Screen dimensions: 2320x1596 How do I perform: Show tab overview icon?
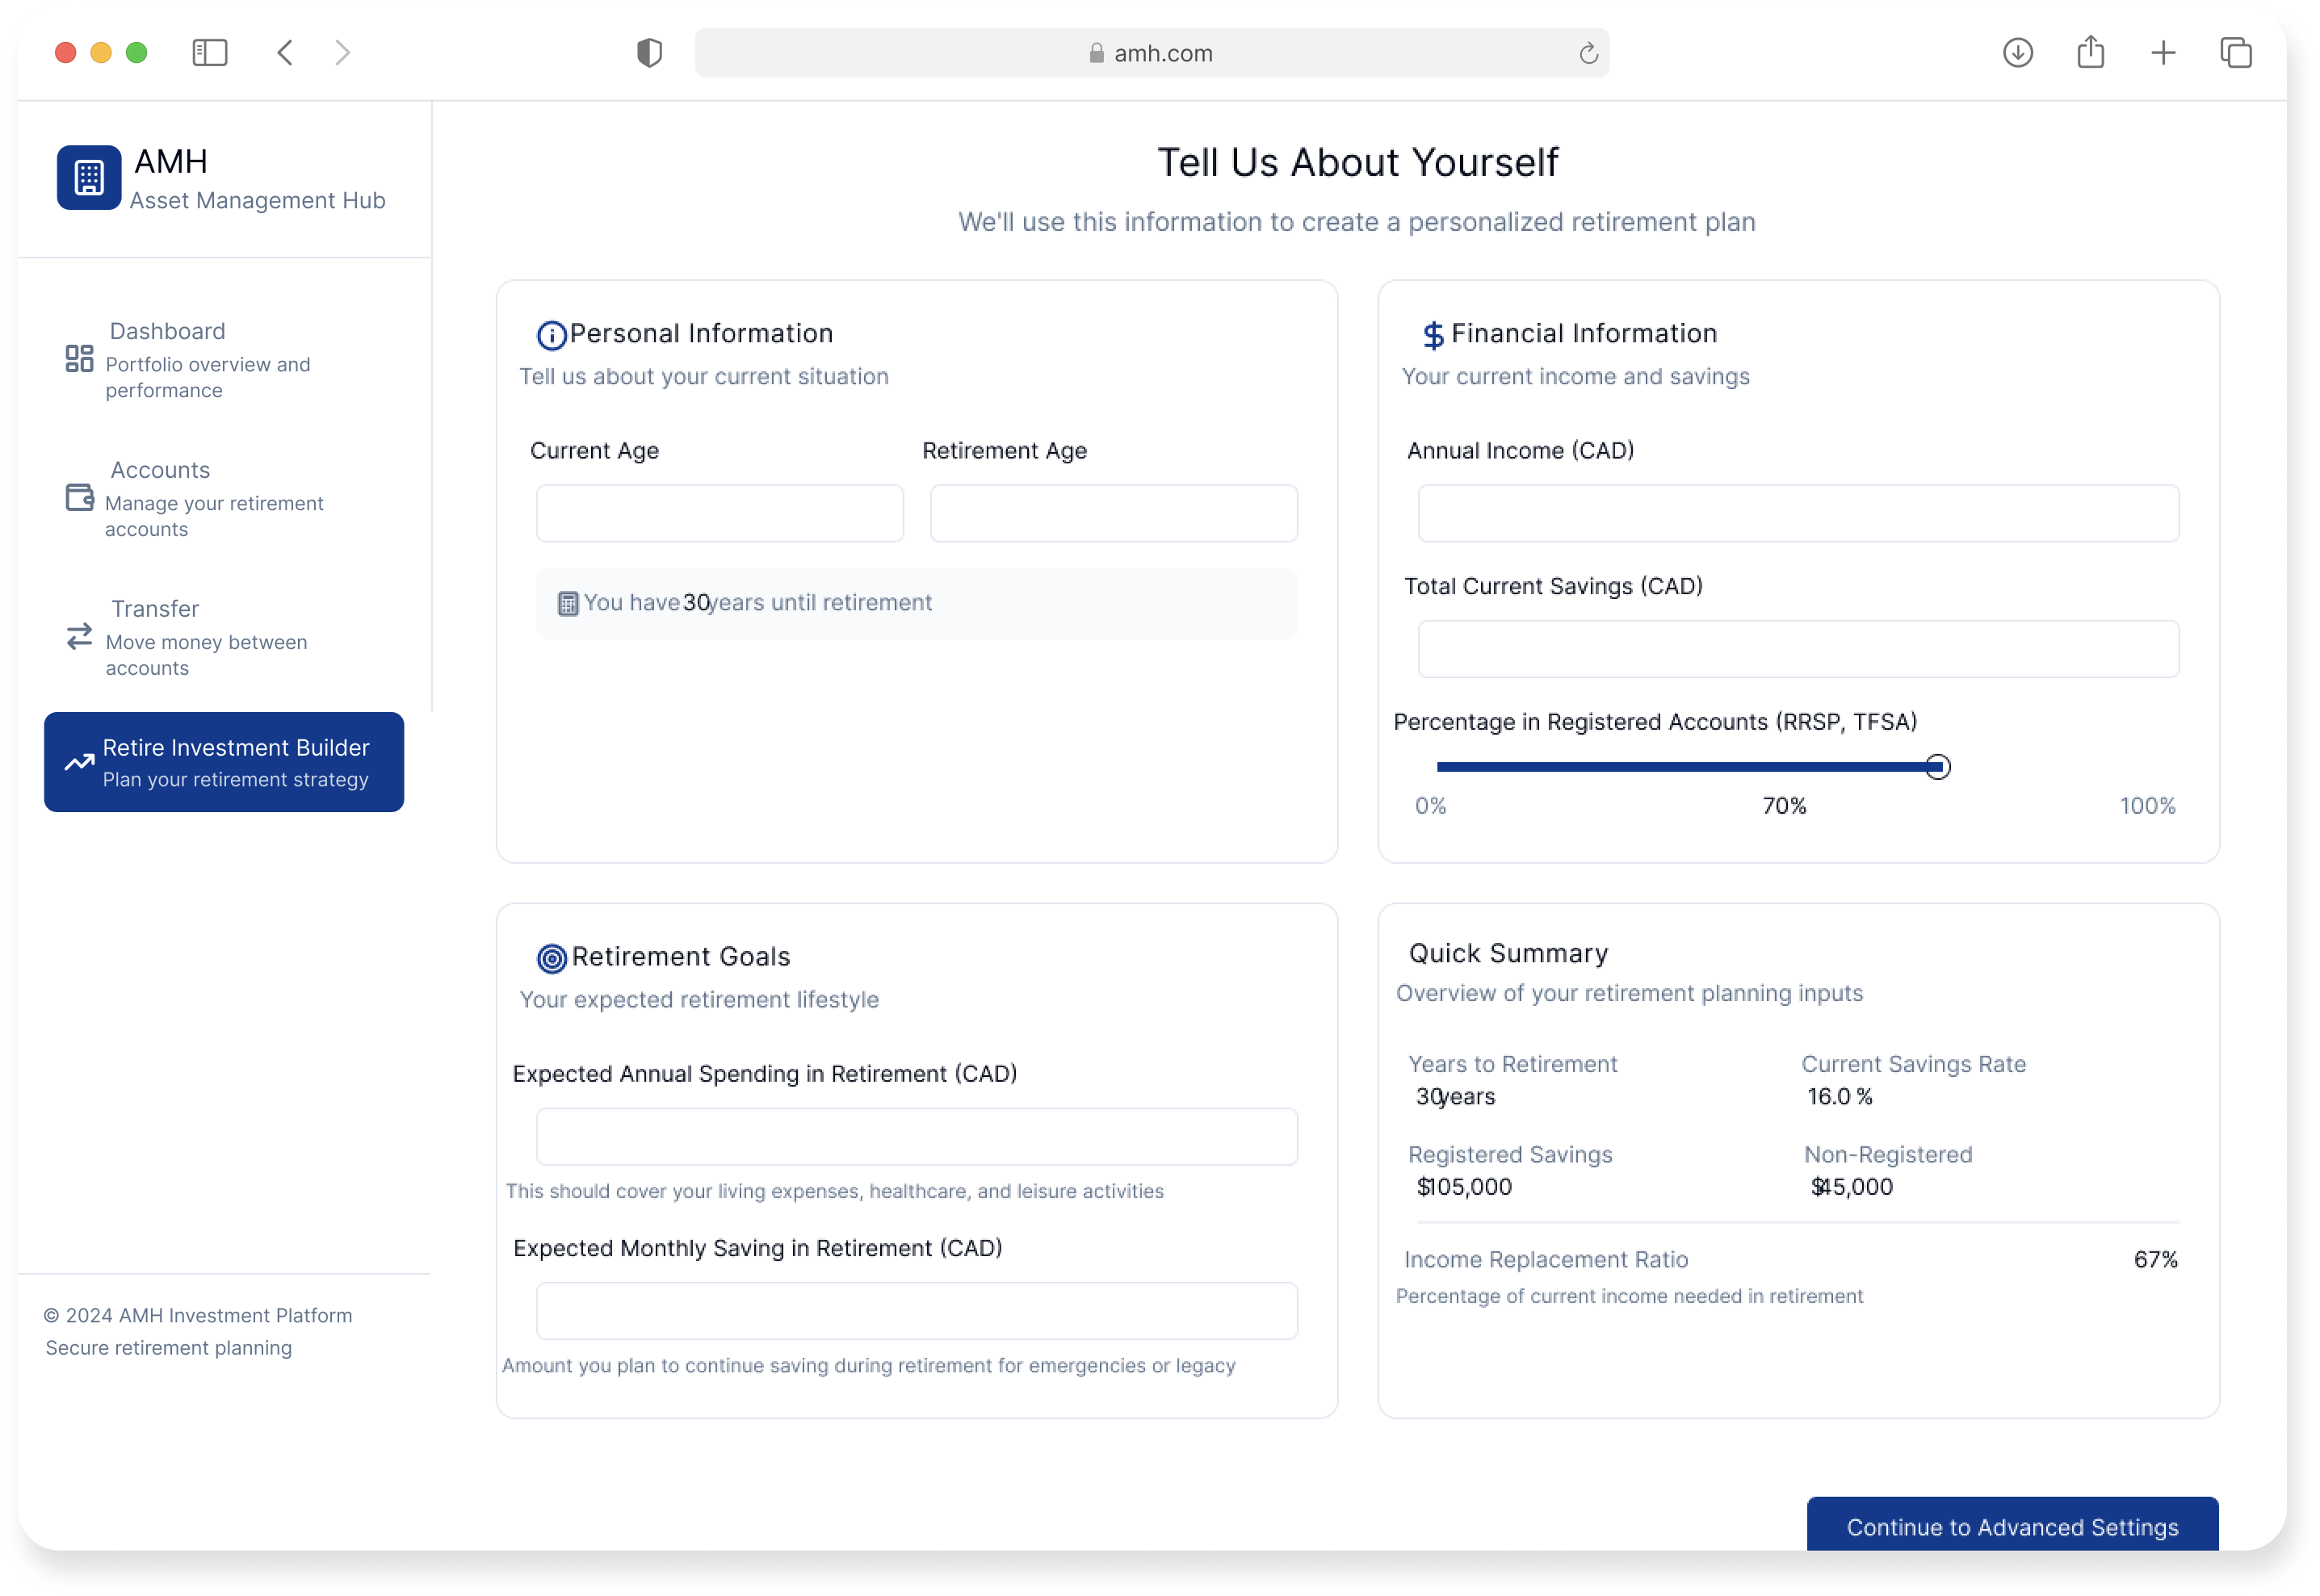point(2235,53)
